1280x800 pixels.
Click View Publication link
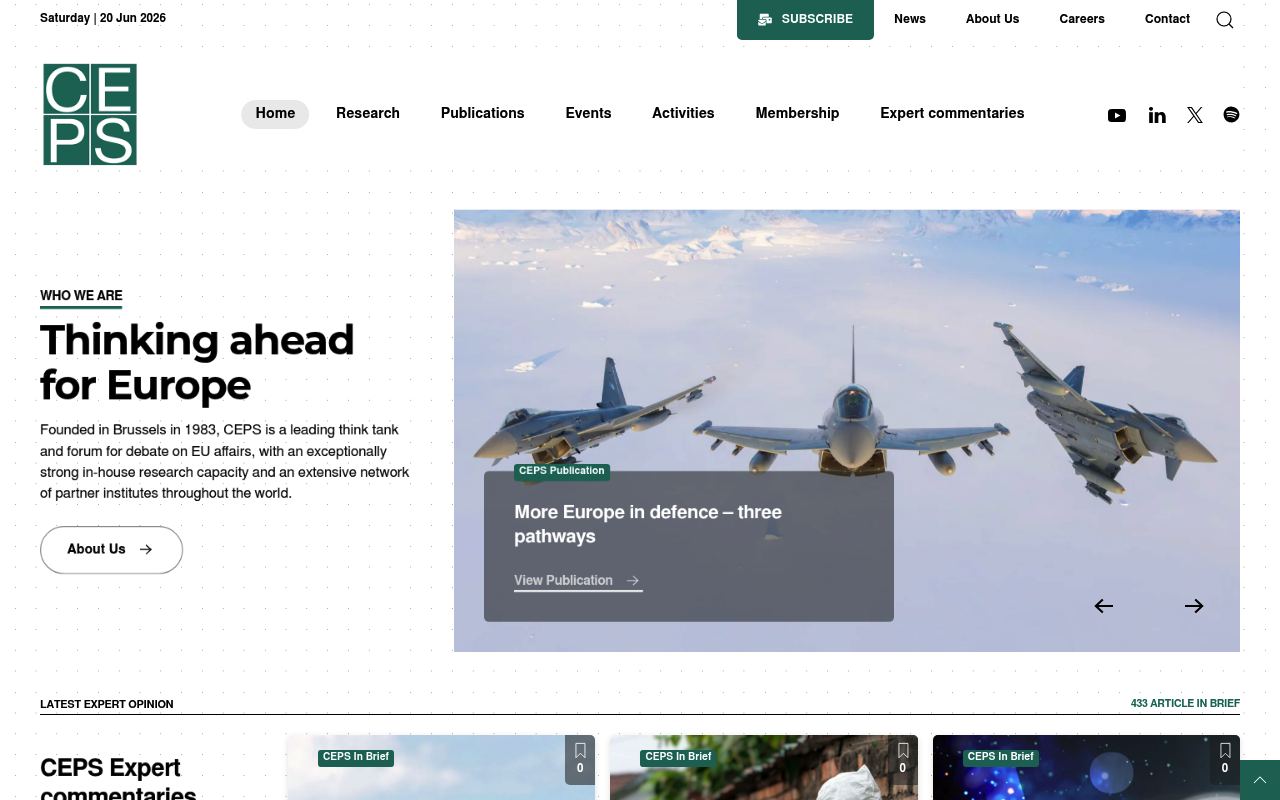pos(578,581)
